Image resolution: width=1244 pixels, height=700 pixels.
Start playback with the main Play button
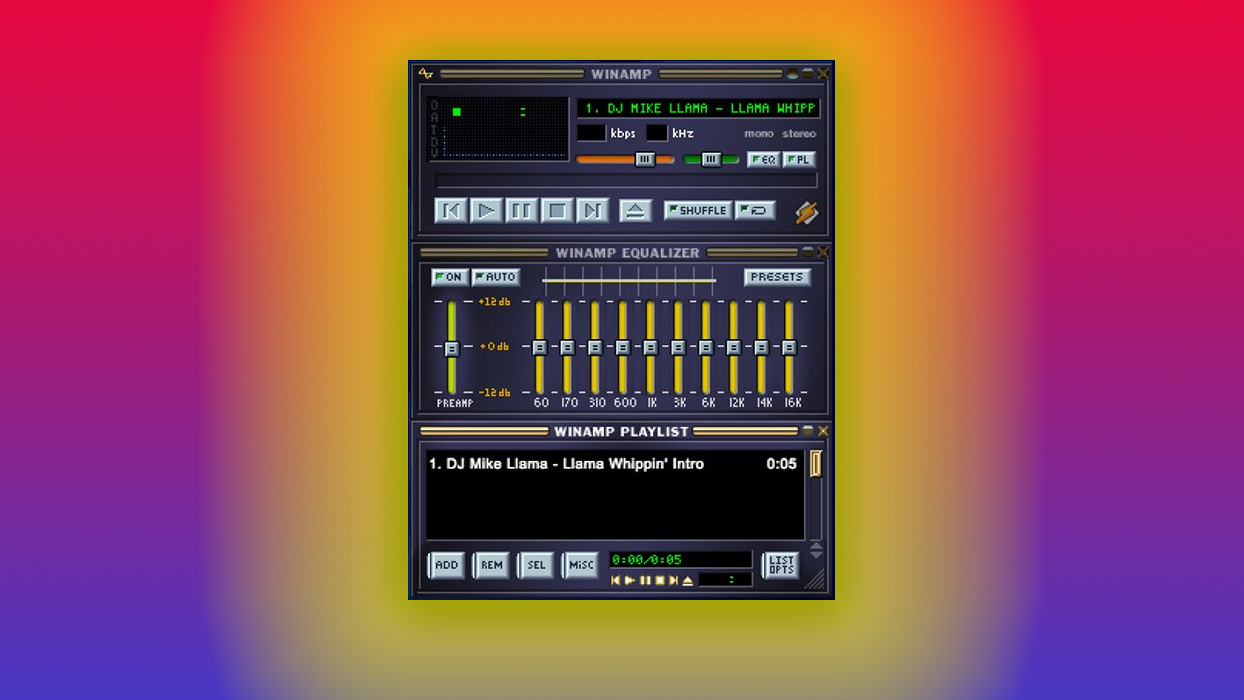(486, 210)
